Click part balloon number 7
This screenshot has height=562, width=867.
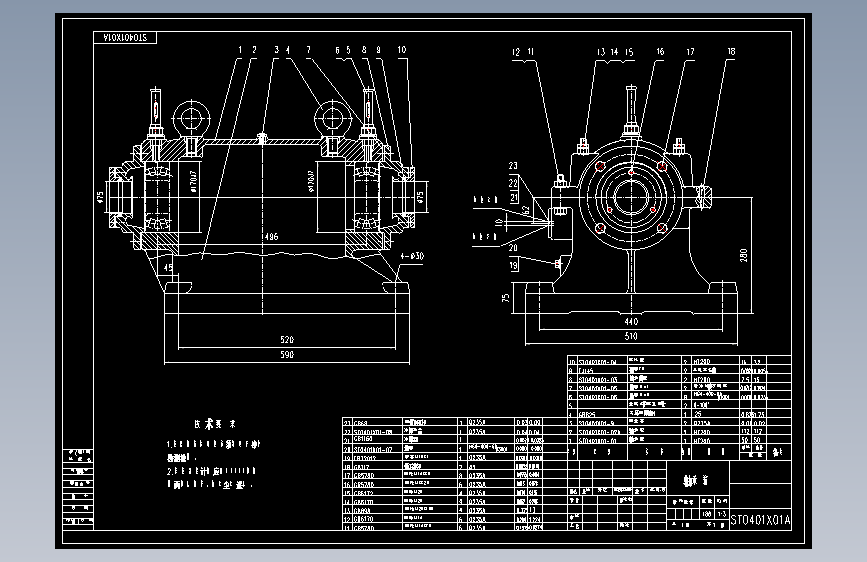click(309, 50)
